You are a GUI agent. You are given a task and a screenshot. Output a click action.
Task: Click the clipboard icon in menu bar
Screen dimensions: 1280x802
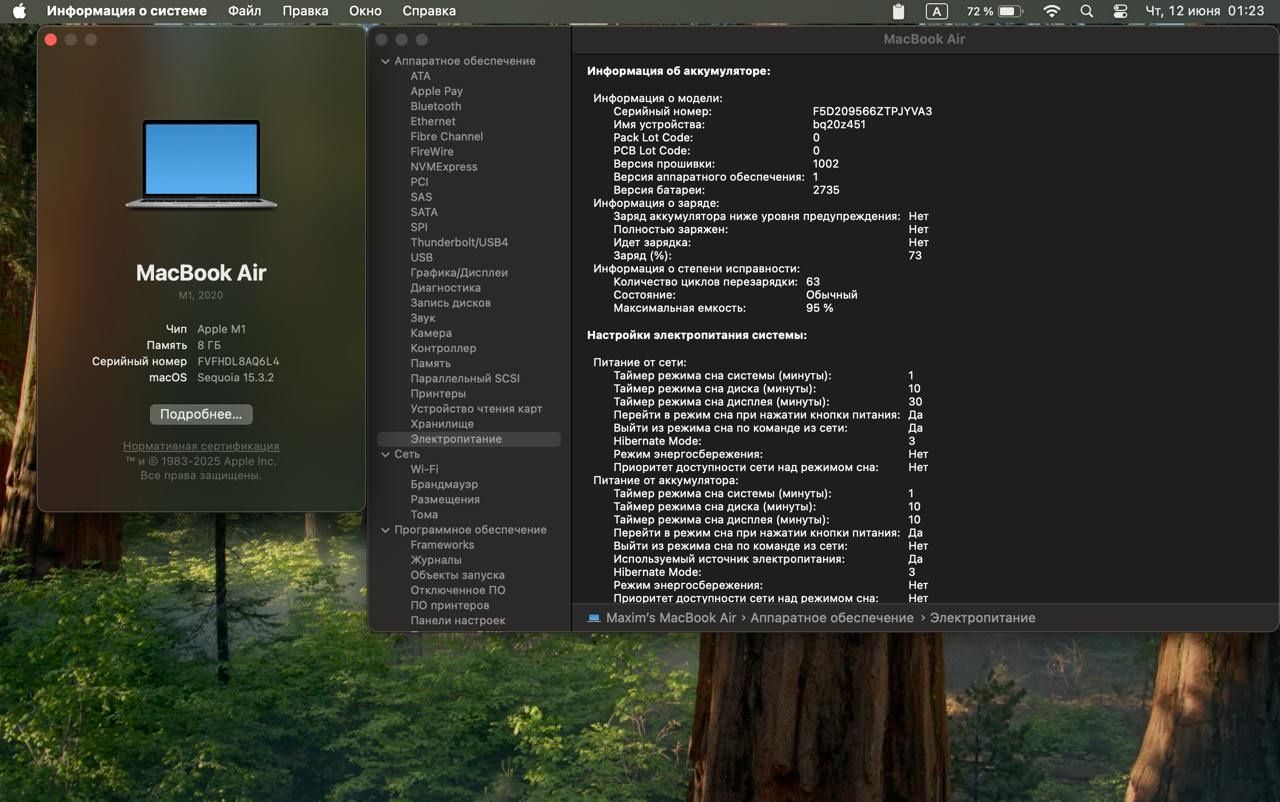898,11
